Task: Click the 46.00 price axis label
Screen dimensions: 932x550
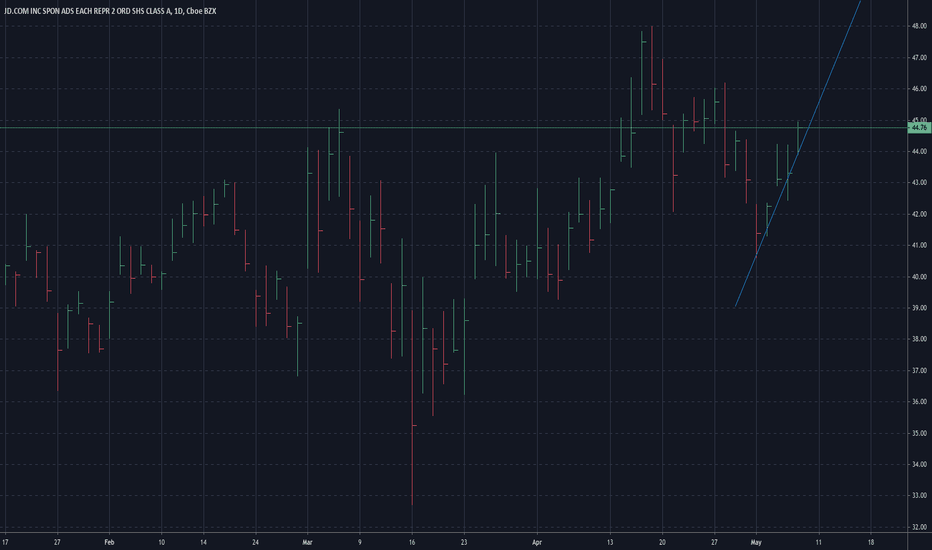Action: click(x=919, y=89)
